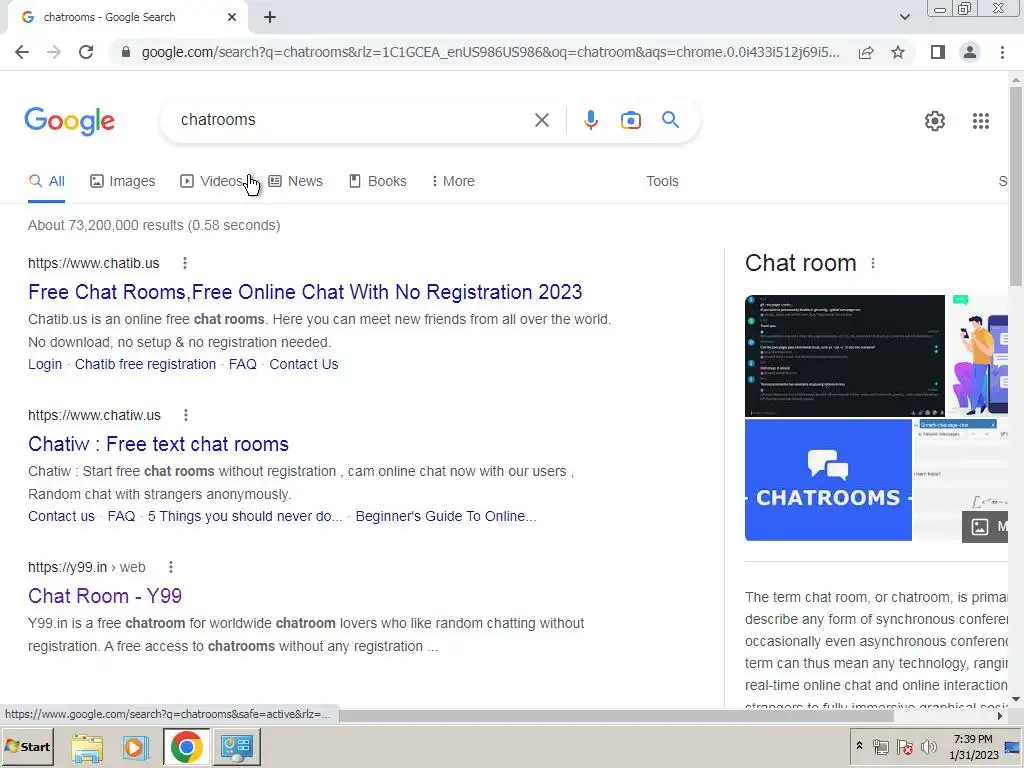
Task: Click https://www.chatib.us URL text
Action: point(93,263)
